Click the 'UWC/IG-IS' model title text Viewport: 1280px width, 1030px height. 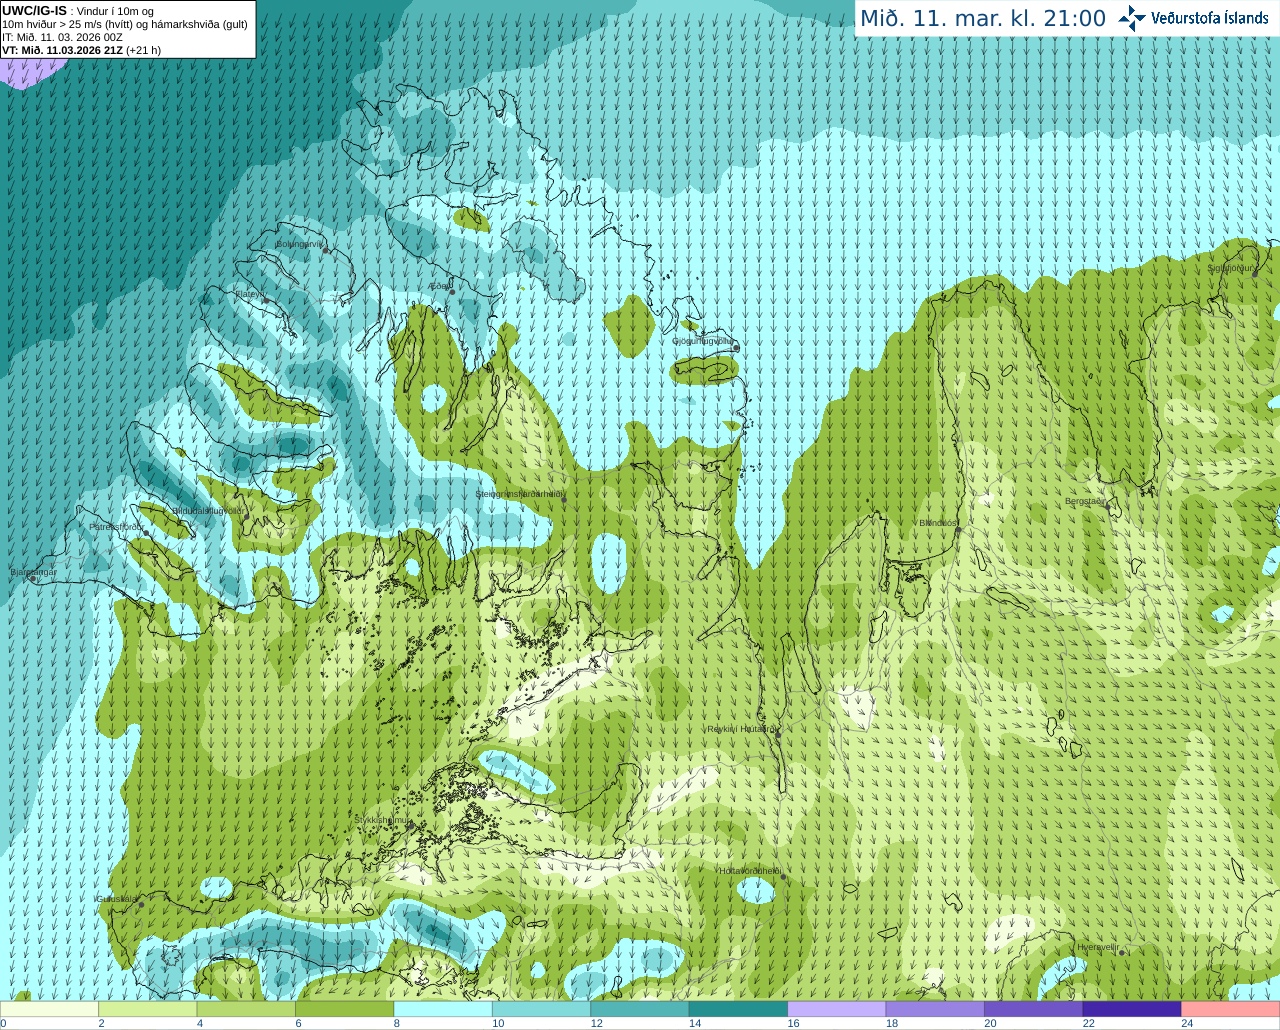click(34, 10)
